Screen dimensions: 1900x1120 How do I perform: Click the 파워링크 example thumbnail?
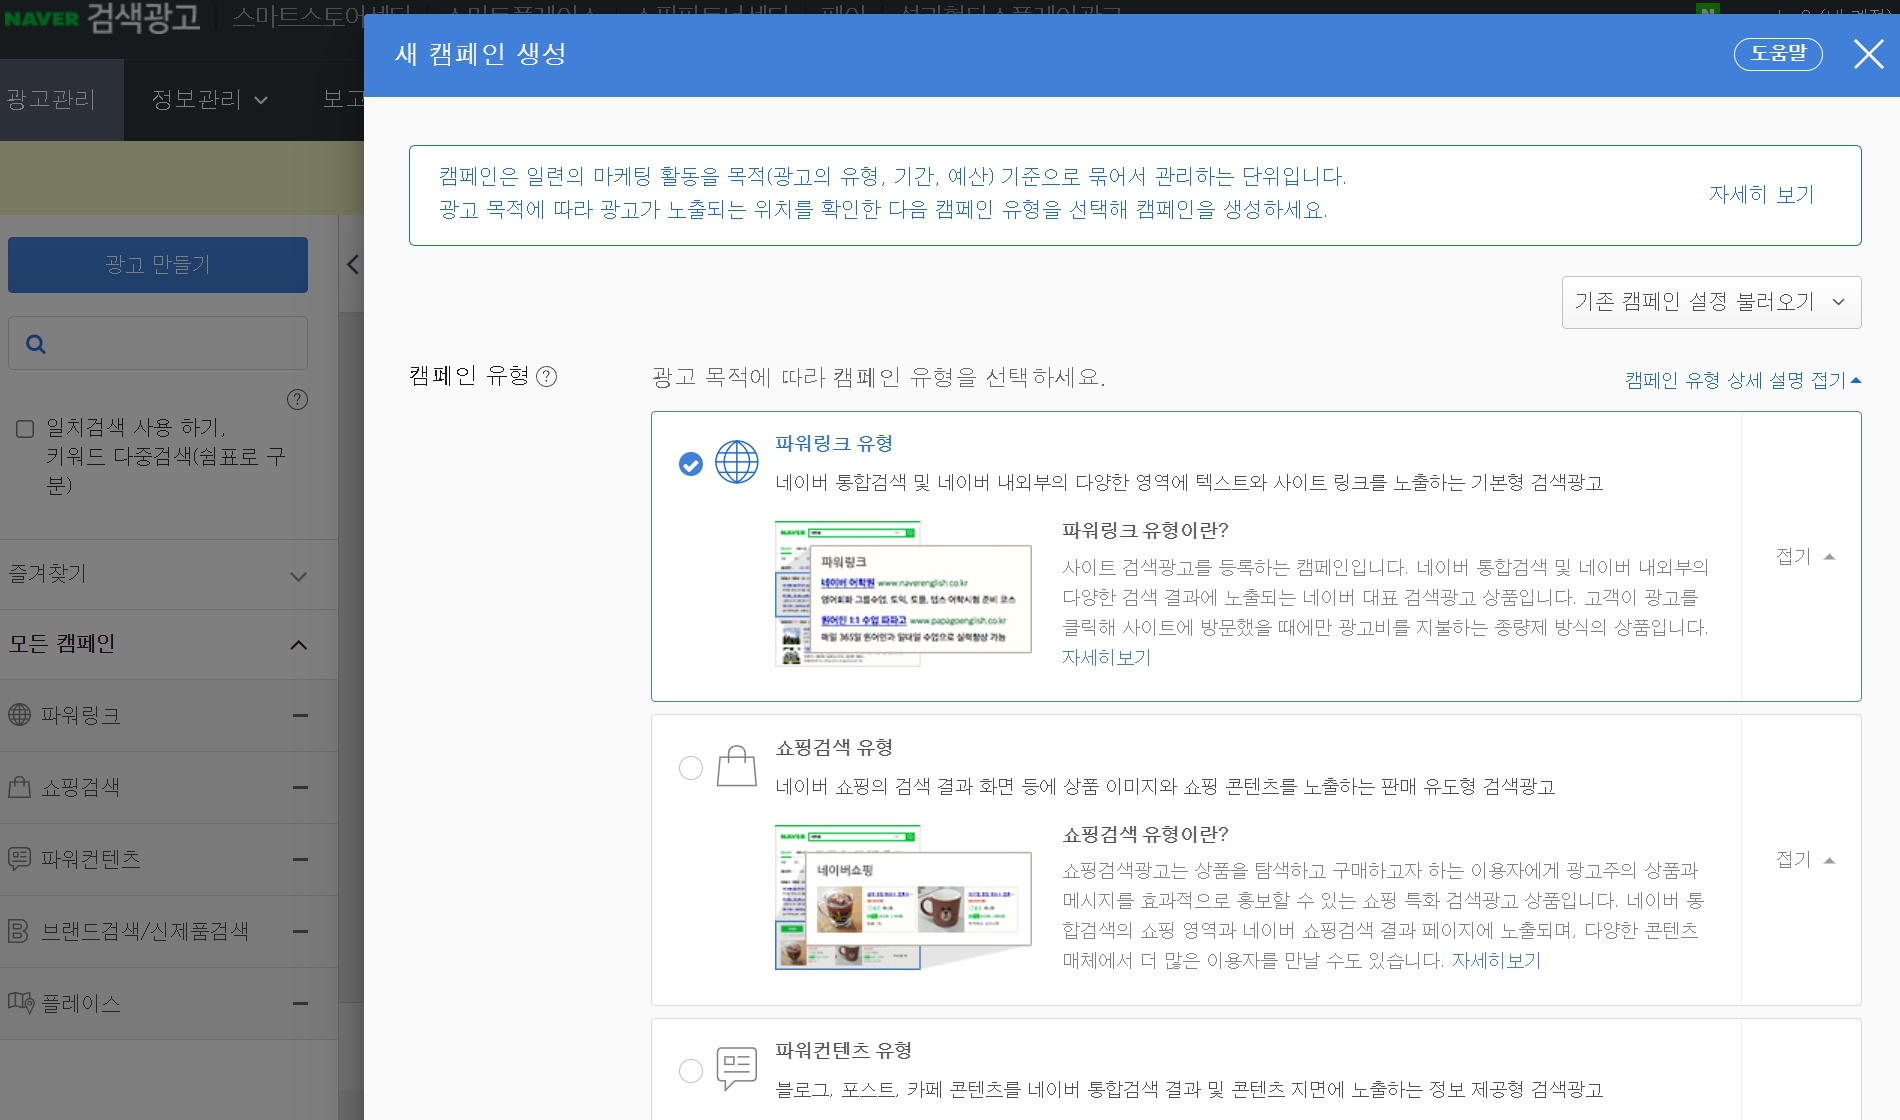point(903,594)
